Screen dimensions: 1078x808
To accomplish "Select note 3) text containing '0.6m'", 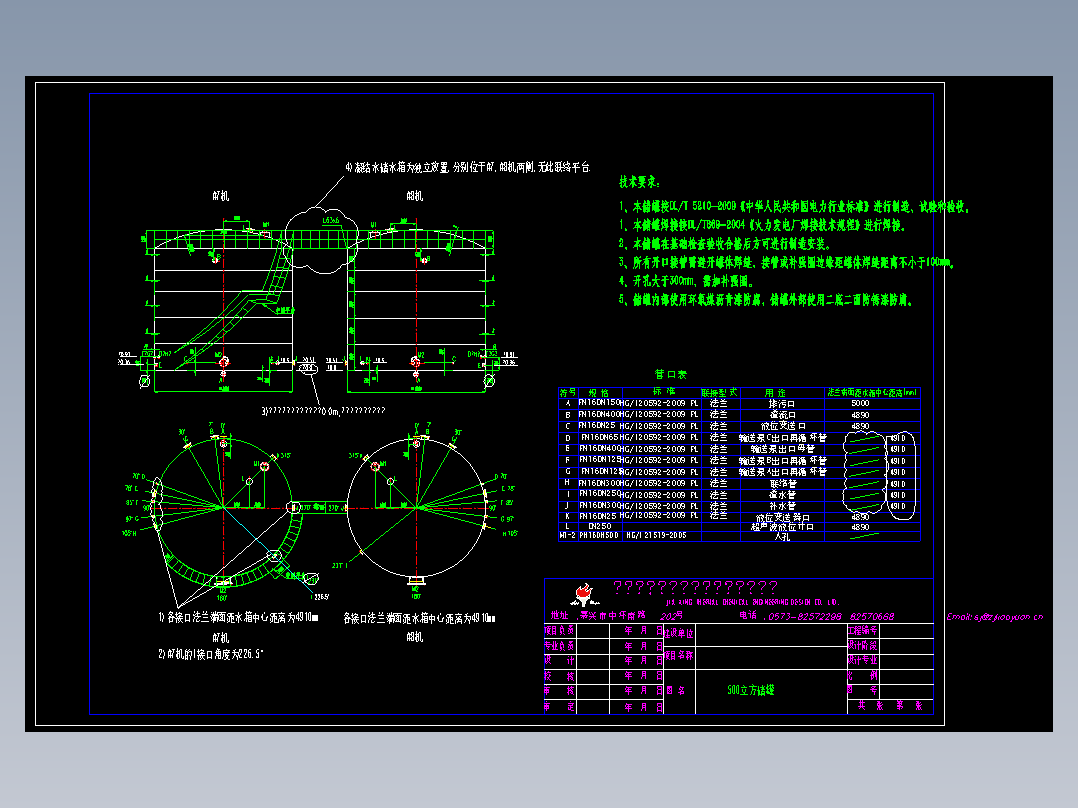I will coord(323,411).
